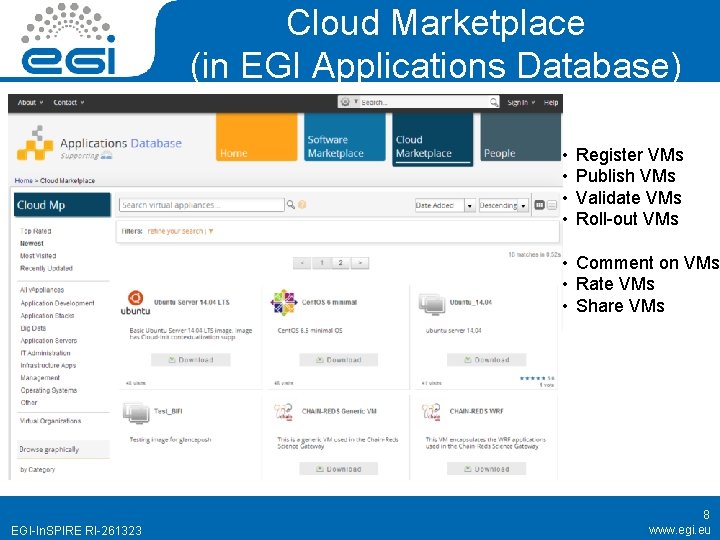
Task: Select results page 1
Action: pos(322,263)
